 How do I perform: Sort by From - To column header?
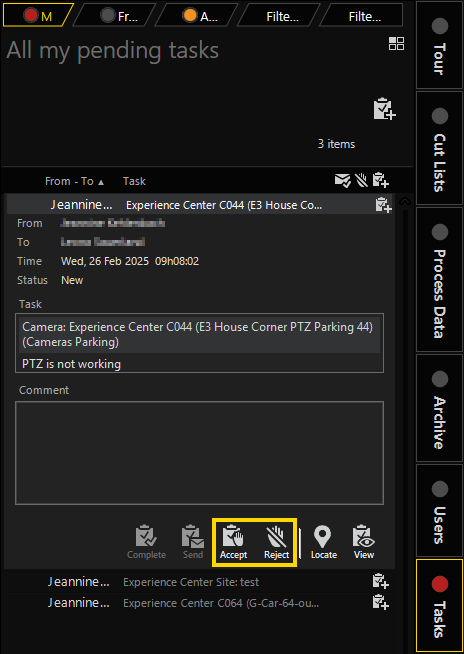[75, 181]
